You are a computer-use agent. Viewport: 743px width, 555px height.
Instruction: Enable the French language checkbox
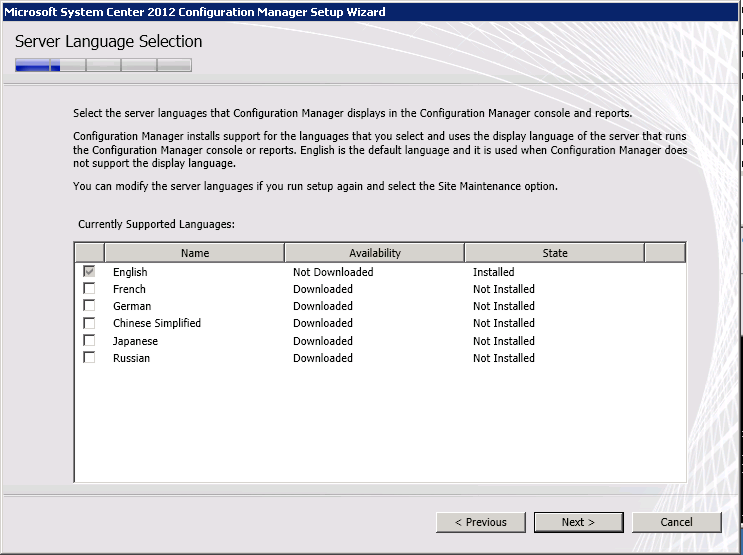pyautogui.click(x=89, y=288)
